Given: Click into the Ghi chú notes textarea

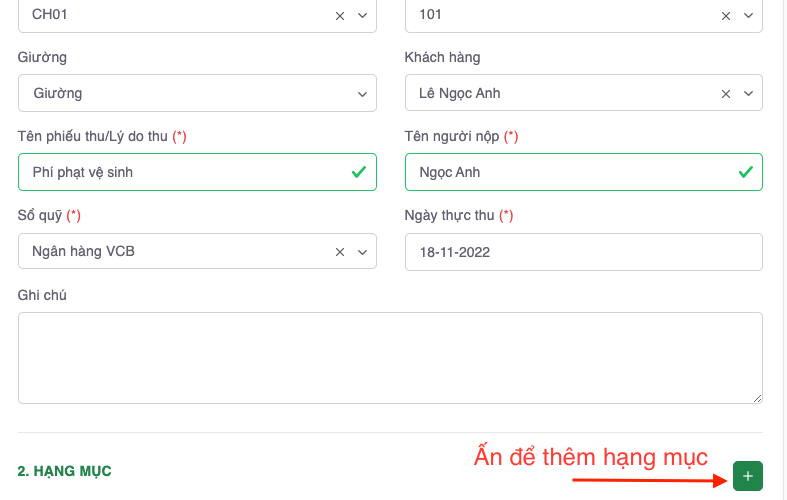Looking at the screenshot, I should click(x=390, y=357).
